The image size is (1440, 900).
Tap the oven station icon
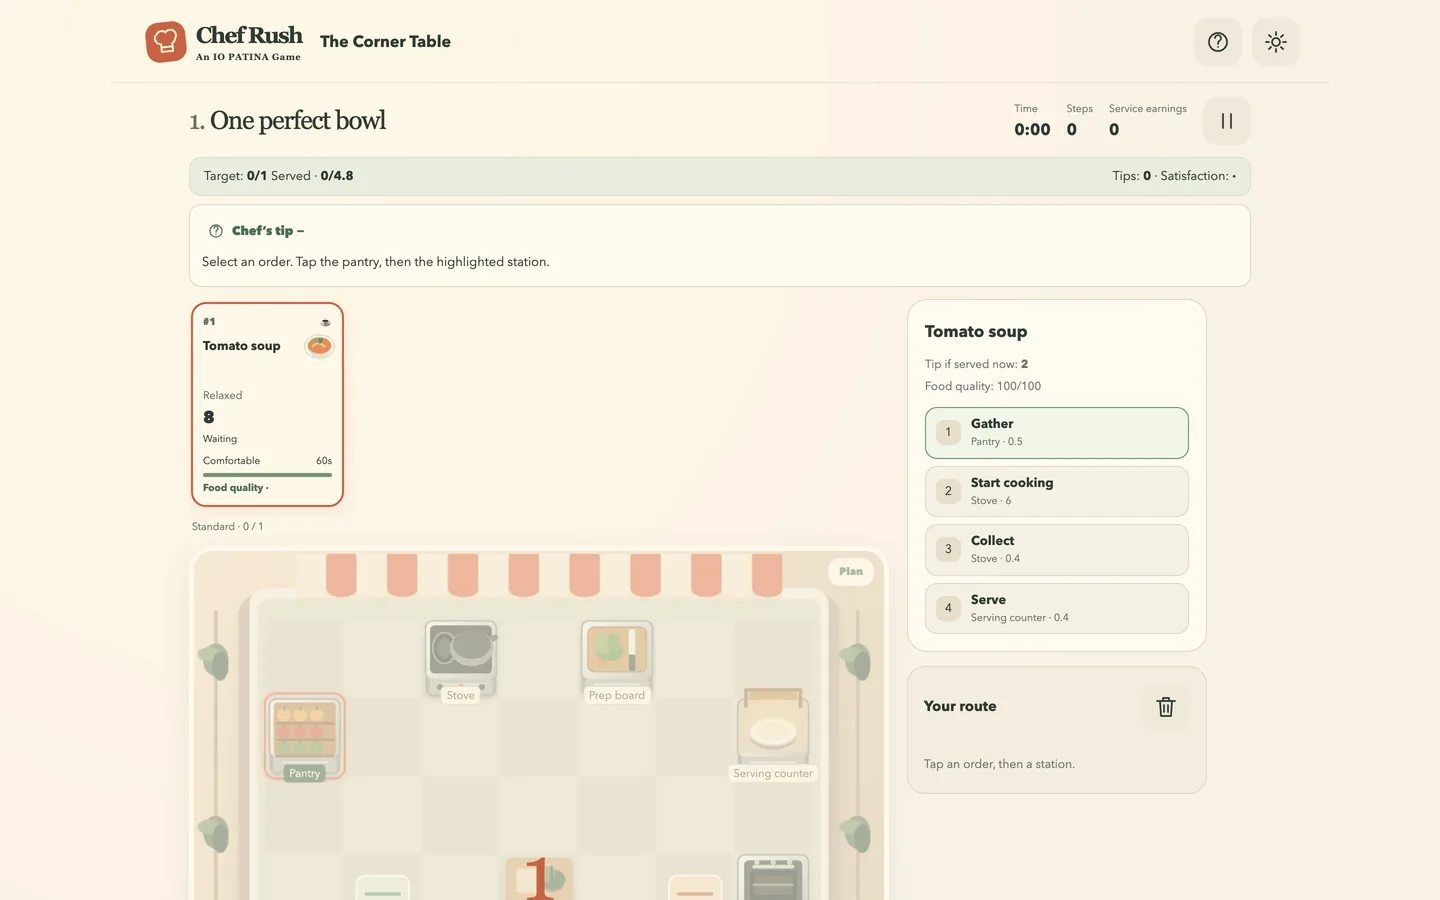pyautogui.click(x=773, y=878)
